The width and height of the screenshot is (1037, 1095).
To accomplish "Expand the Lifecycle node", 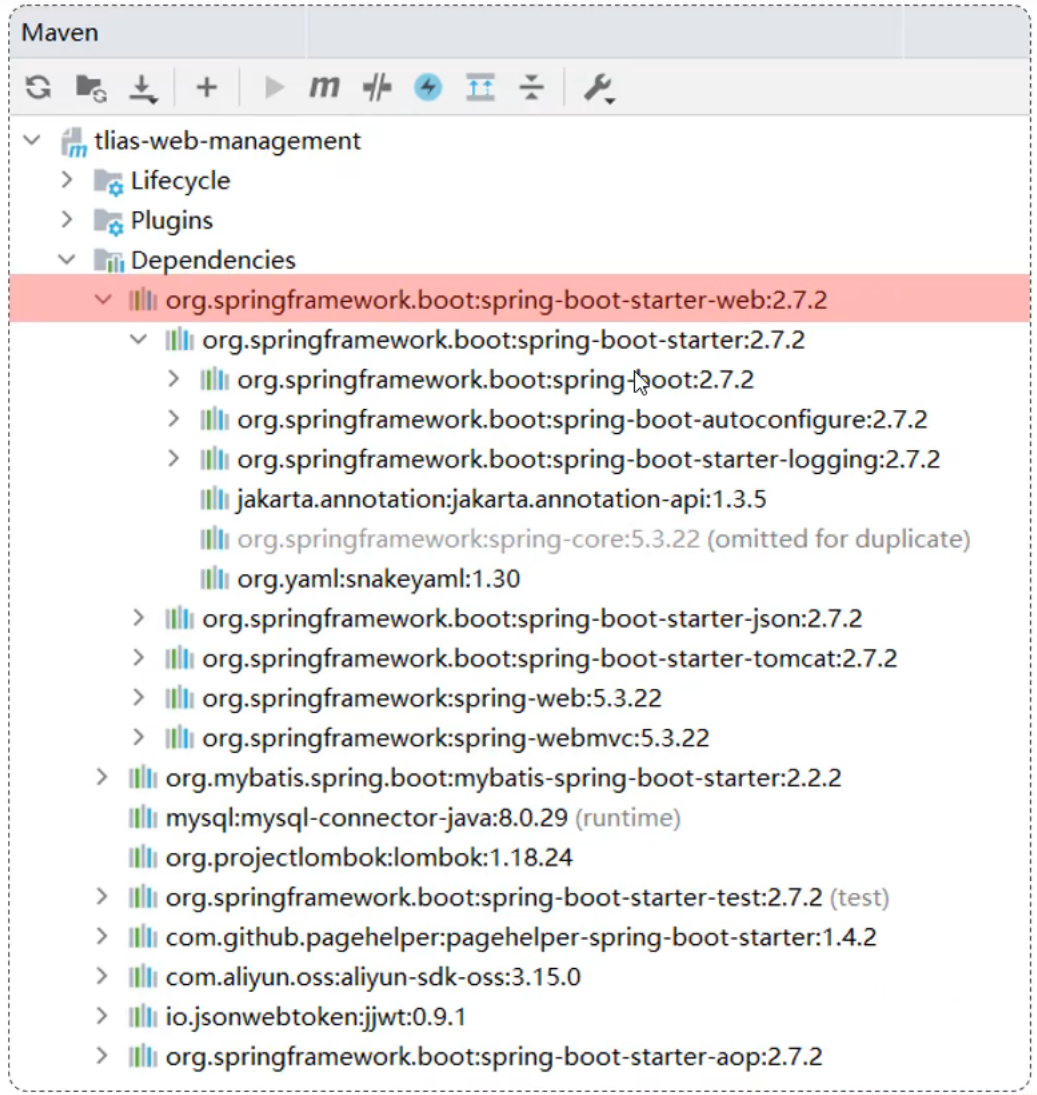I will tap(67, 180).
